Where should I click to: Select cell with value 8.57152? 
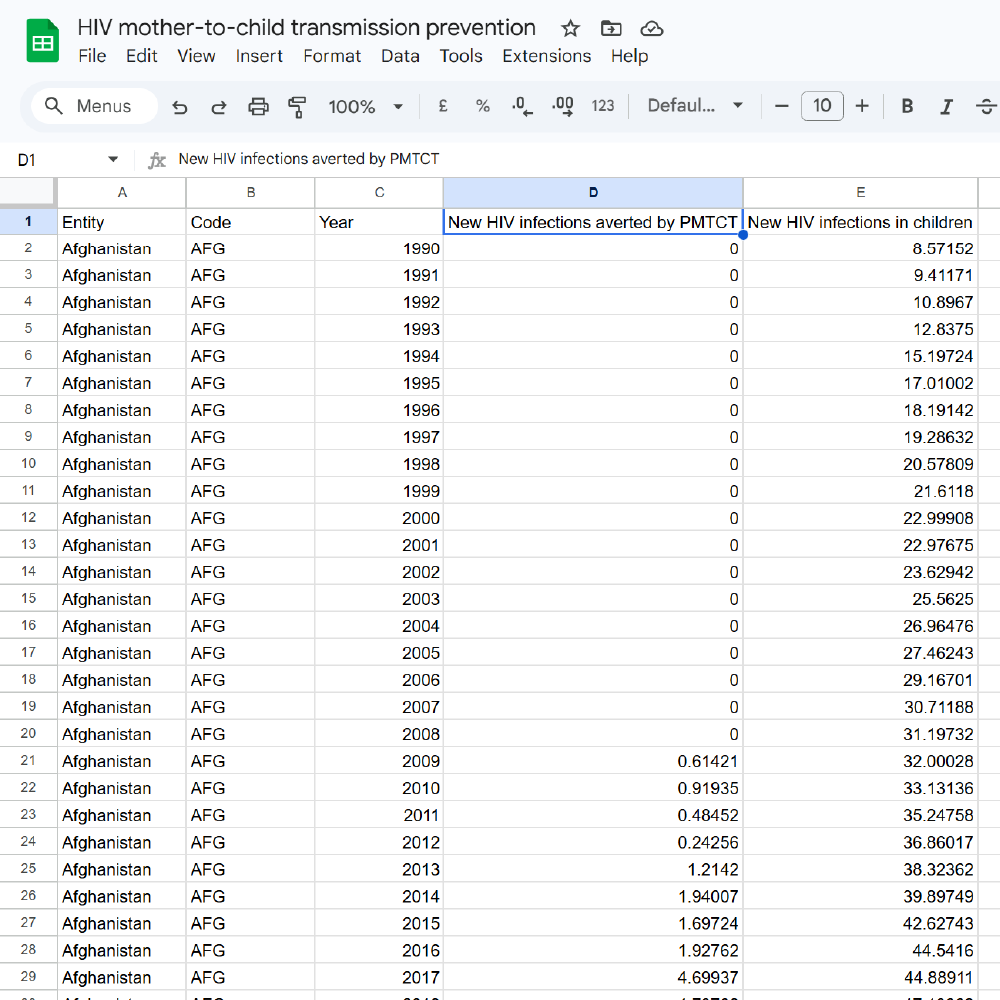(860, 249)
